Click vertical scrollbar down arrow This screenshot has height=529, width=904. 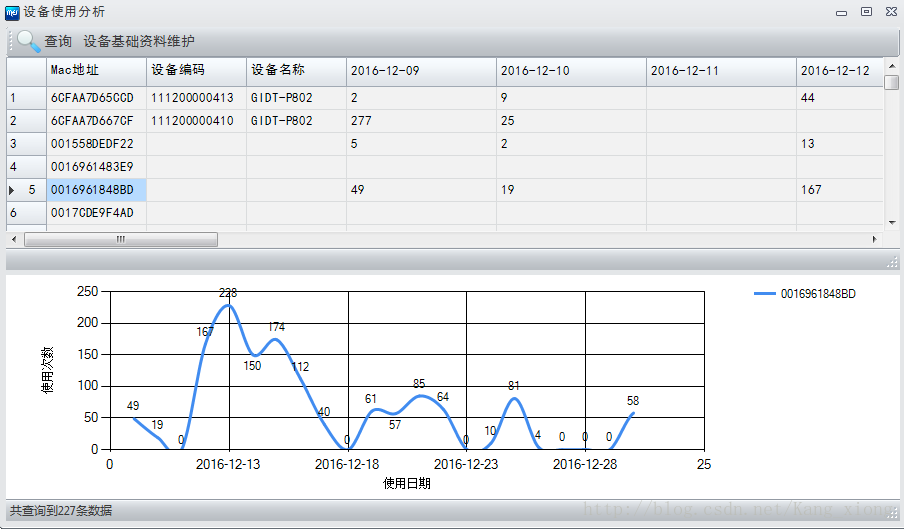pos(892,223)
